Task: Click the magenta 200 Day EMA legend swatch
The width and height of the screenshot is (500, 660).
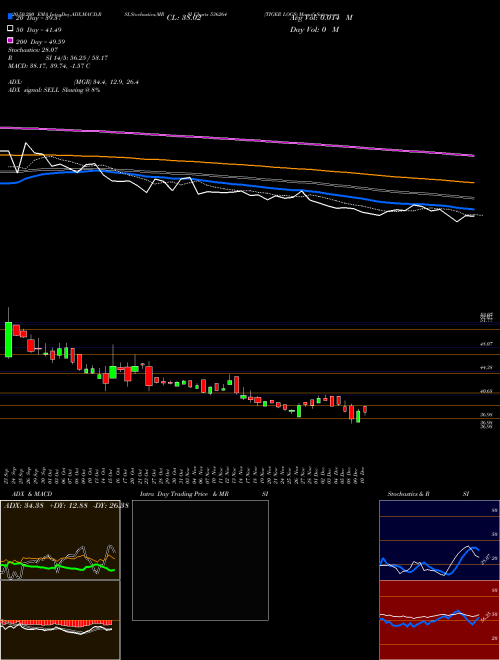Action: [x=10, y=40]
